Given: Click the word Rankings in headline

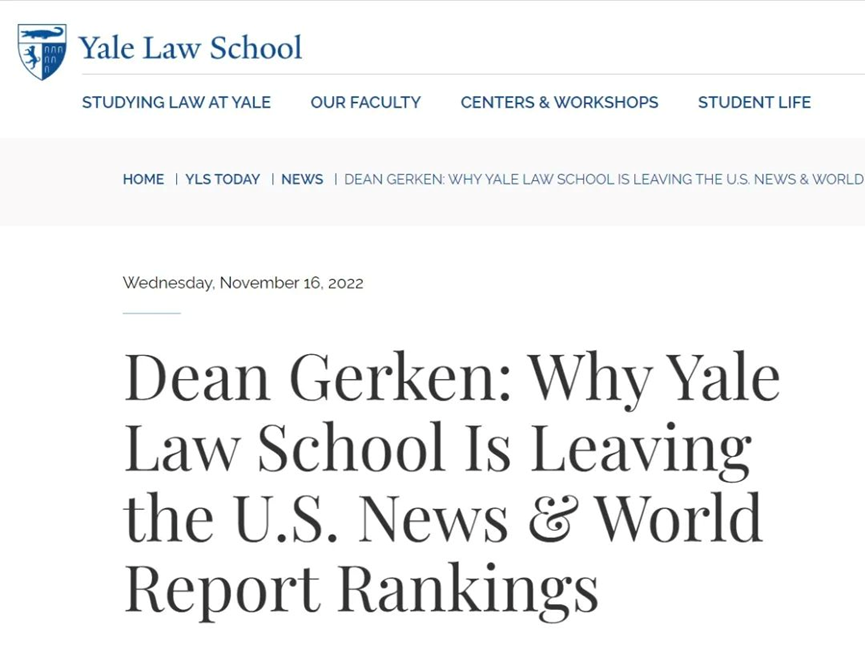Looking at the screenshot, I should [x=468, y=589].
